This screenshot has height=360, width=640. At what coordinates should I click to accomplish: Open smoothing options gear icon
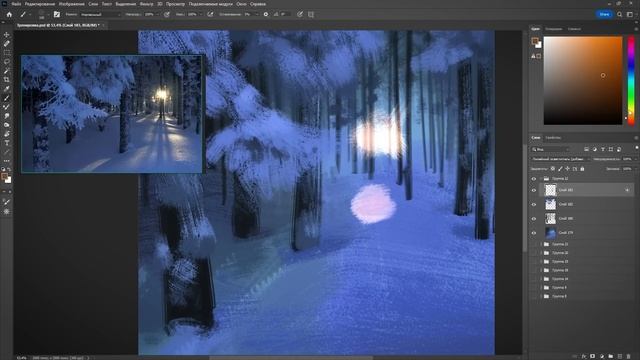pyautogui.click(x=266, y=14)
